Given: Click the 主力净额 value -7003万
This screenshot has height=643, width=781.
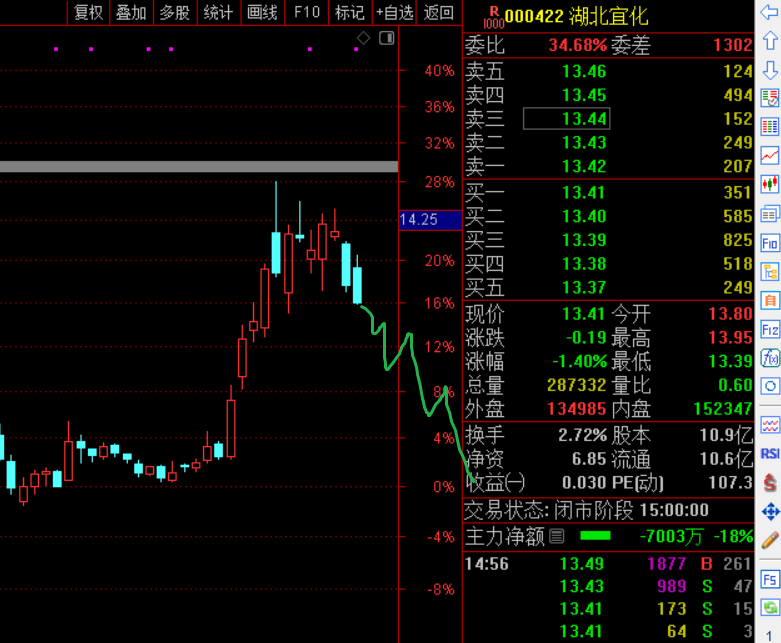Looking at the screenshot, I should (x=671, y=536).
